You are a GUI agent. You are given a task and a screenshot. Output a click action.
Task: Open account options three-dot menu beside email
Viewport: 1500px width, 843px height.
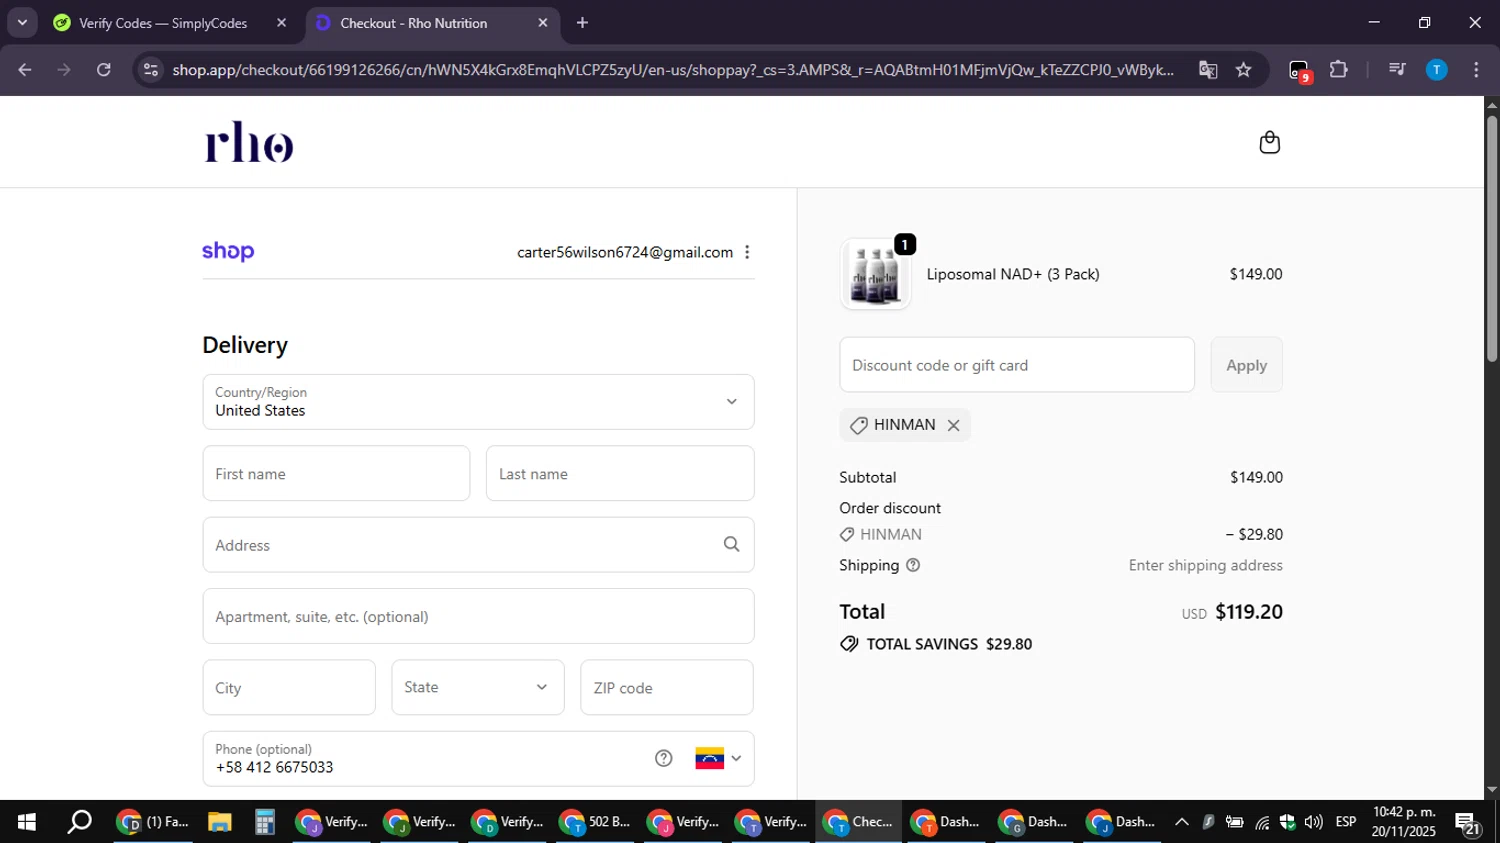click(x=747, y=252)
